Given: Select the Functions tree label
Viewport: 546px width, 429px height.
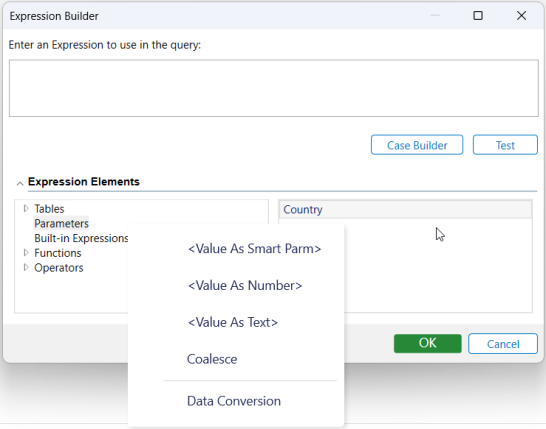Looking at the screenshot, I should pyautogui.click(x=57, y=253).
